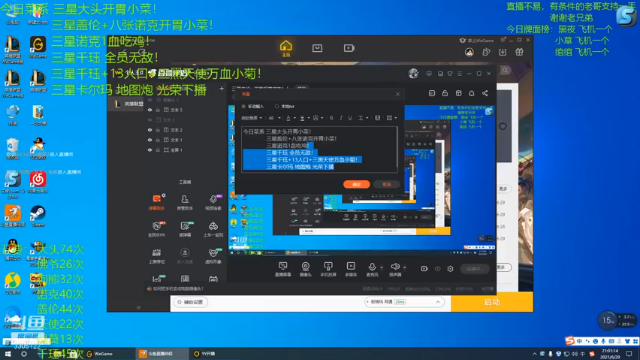Viewport: 640px width, 360px height.
Task: Open the skin (shirt) icon in title bar
Action: coord(450,73)
